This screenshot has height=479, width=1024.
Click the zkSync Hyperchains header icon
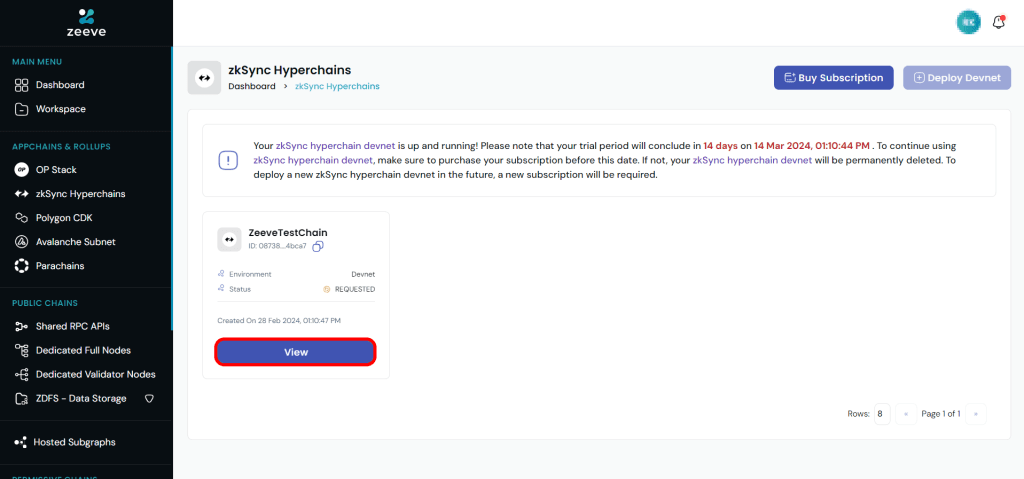[204, 78]
